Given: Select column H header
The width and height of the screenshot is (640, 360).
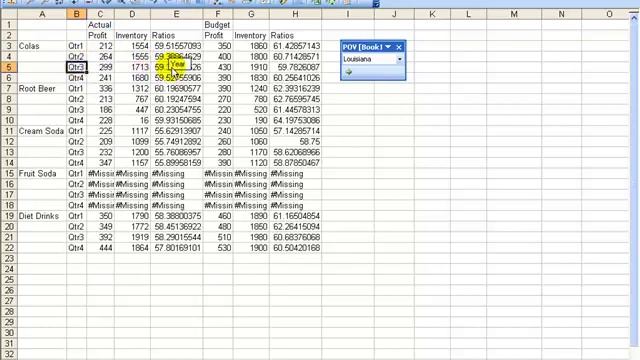Looking at the screenshot, I should click(x=295, y=14).
